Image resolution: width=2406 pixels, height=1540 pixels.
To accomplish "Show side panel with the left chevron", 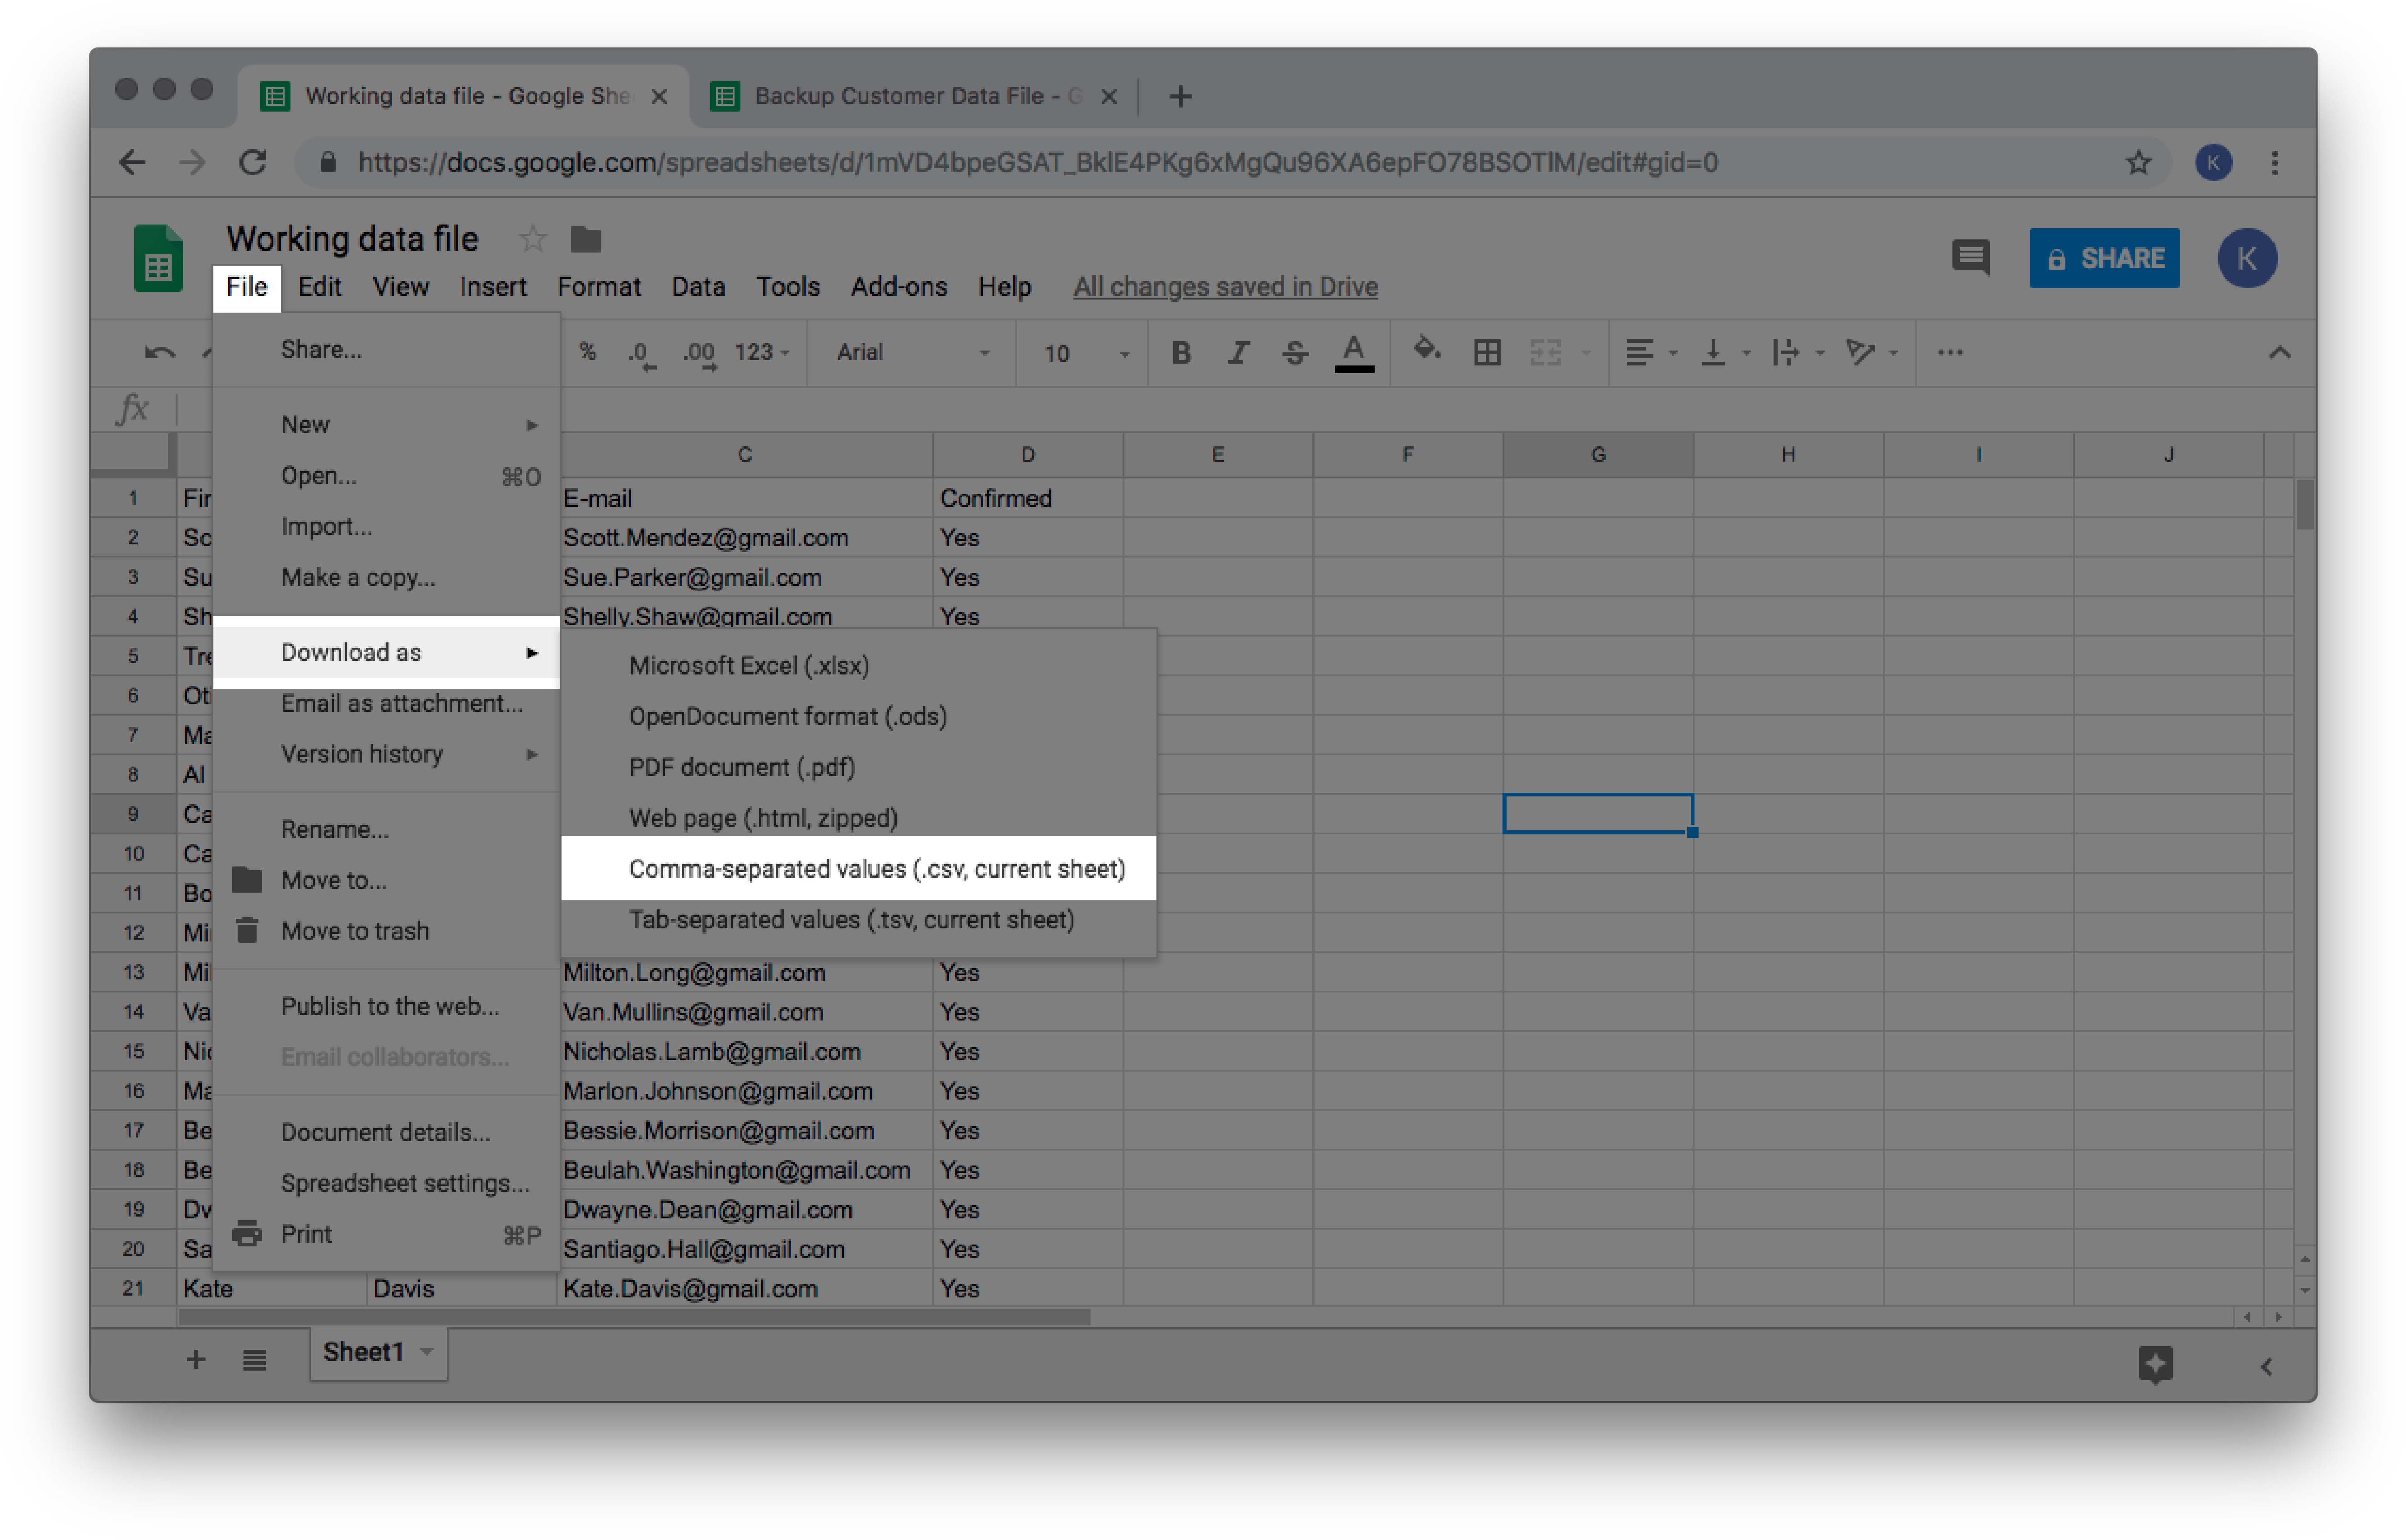I will pyautogui.click(x=2266, y=1366).
